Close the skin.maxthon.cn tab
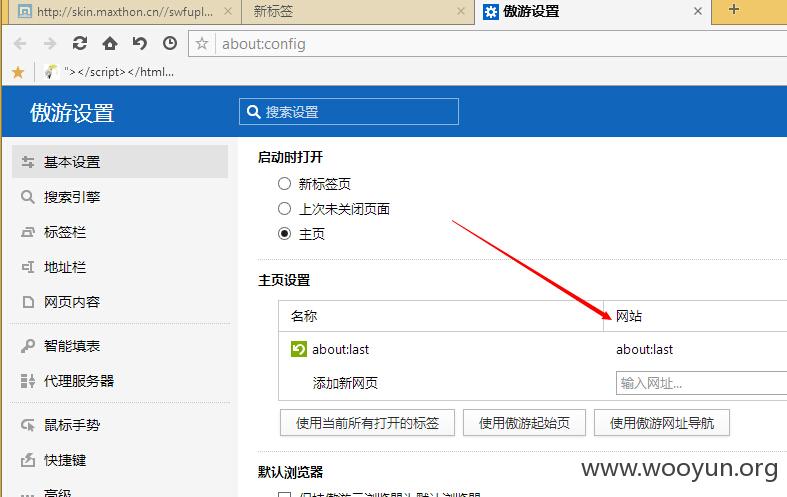Screen dimensions: 787x497 [x=228, y=11]
